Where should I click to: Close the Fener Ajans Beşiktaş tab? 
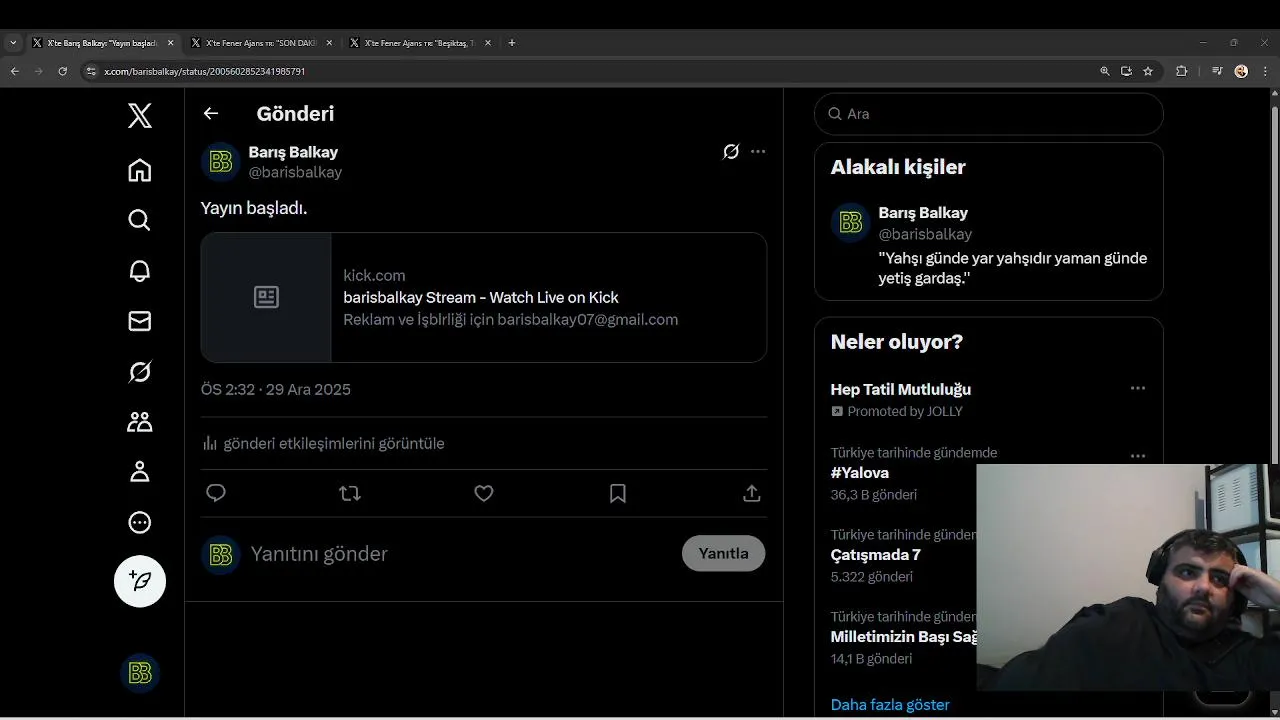(488, 43)
